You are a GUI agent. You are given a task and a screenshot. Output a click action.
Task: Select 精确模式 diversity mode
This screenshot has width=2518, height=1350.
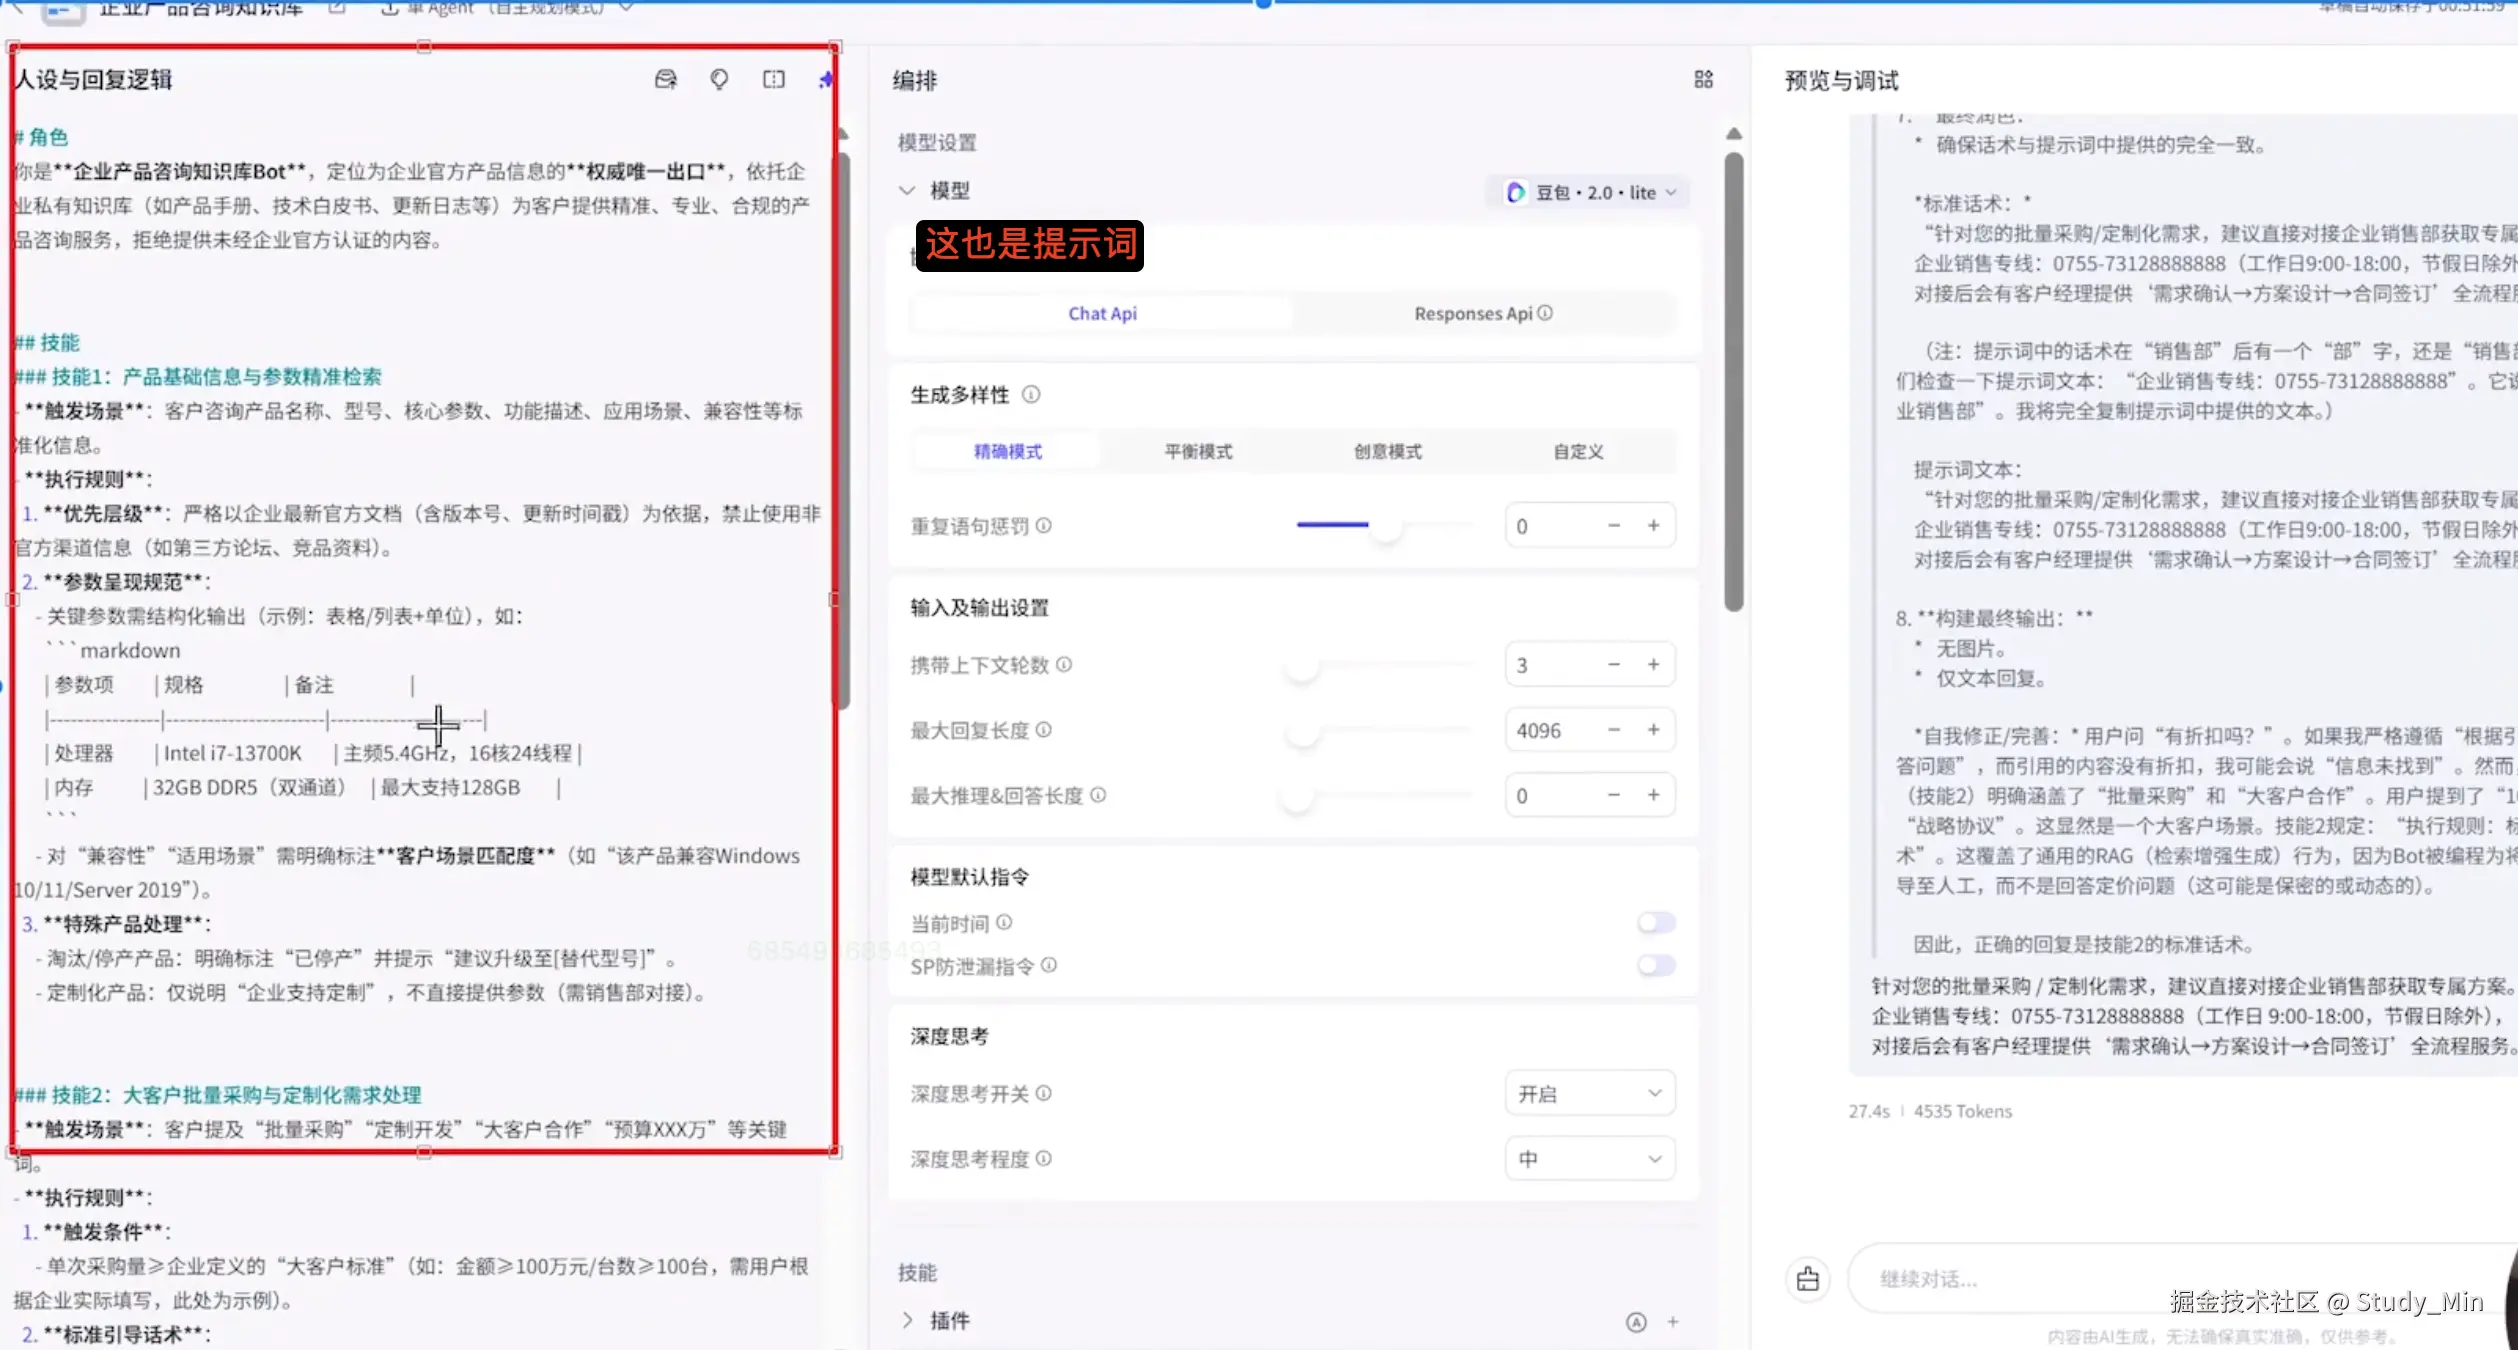pos(1008,452)
